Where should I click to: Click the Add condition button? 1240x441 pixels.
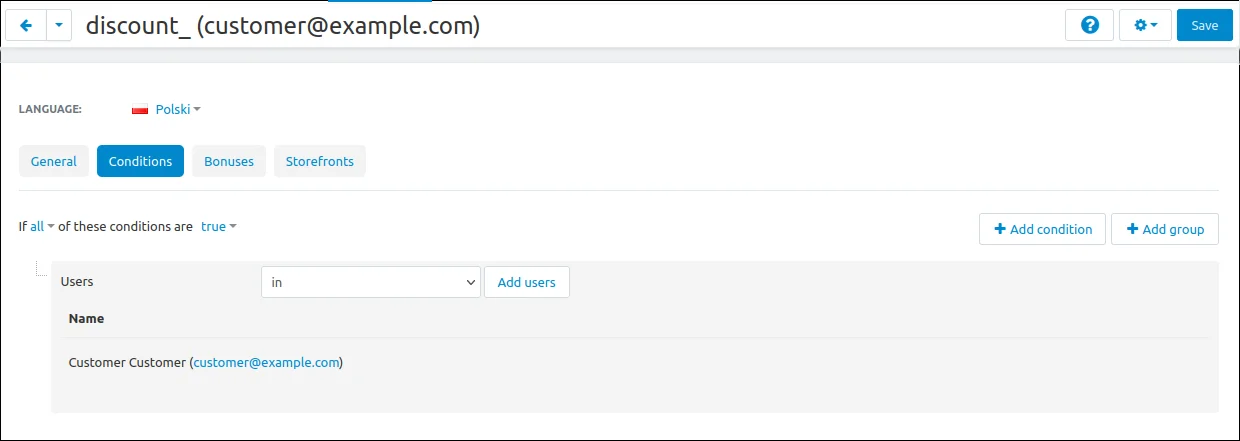1042,229
